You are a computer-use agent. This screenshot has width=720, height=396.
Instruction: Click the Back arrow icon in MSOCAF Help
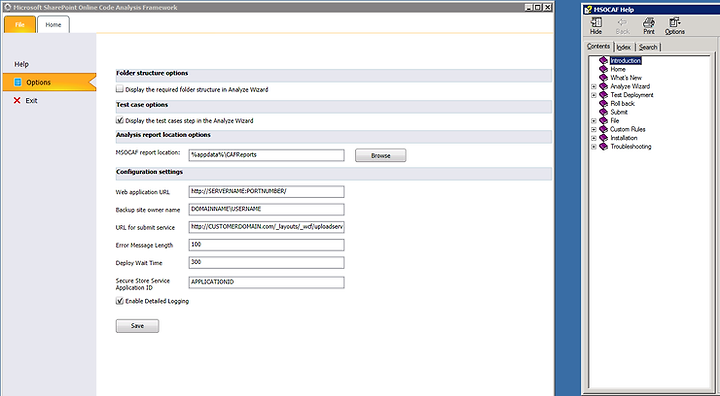622,22
